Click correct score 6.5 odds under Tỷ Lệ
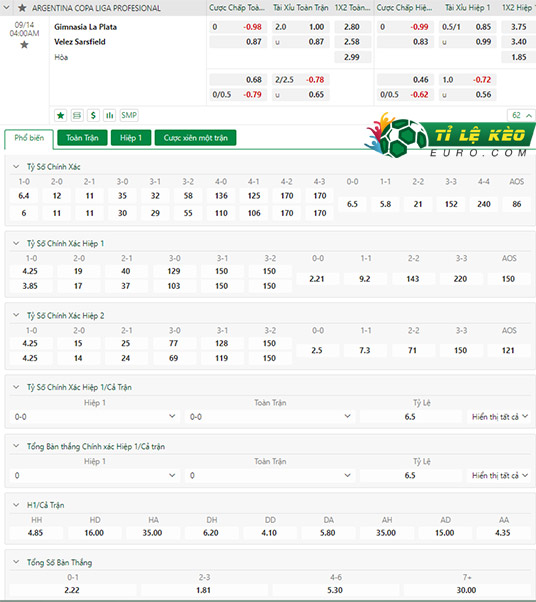 [410, 417]
